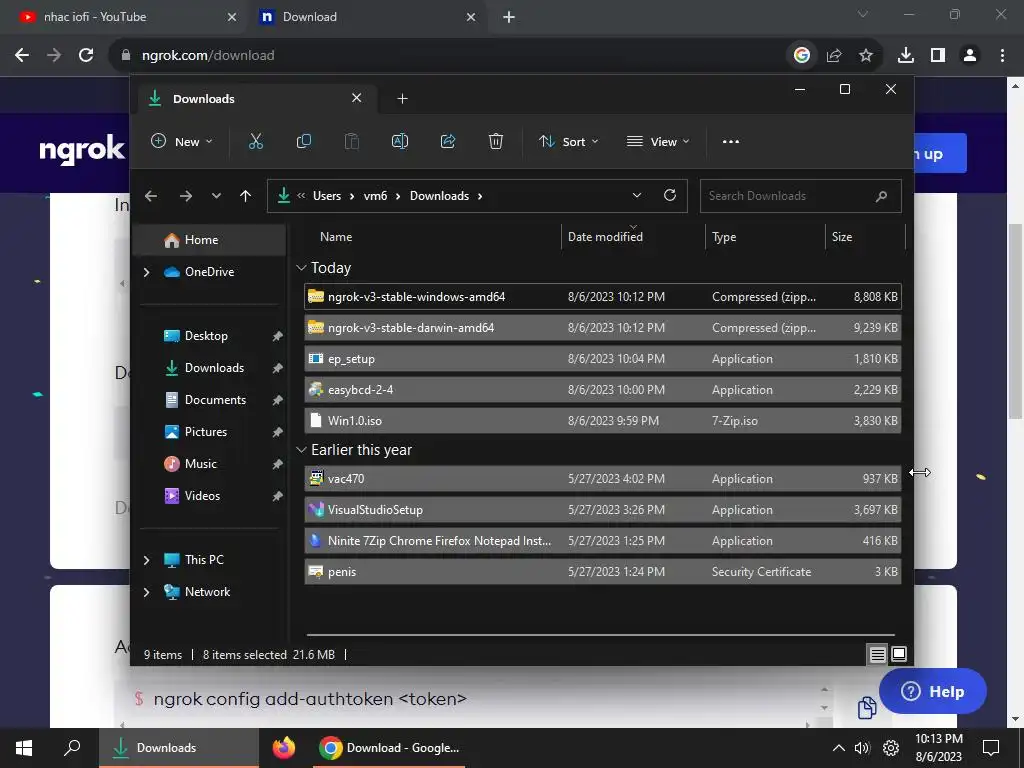The height and width of the screenshot is (768, 1024).
Task: Expand This PC in the navigation pane
Action: pos(146,560)
